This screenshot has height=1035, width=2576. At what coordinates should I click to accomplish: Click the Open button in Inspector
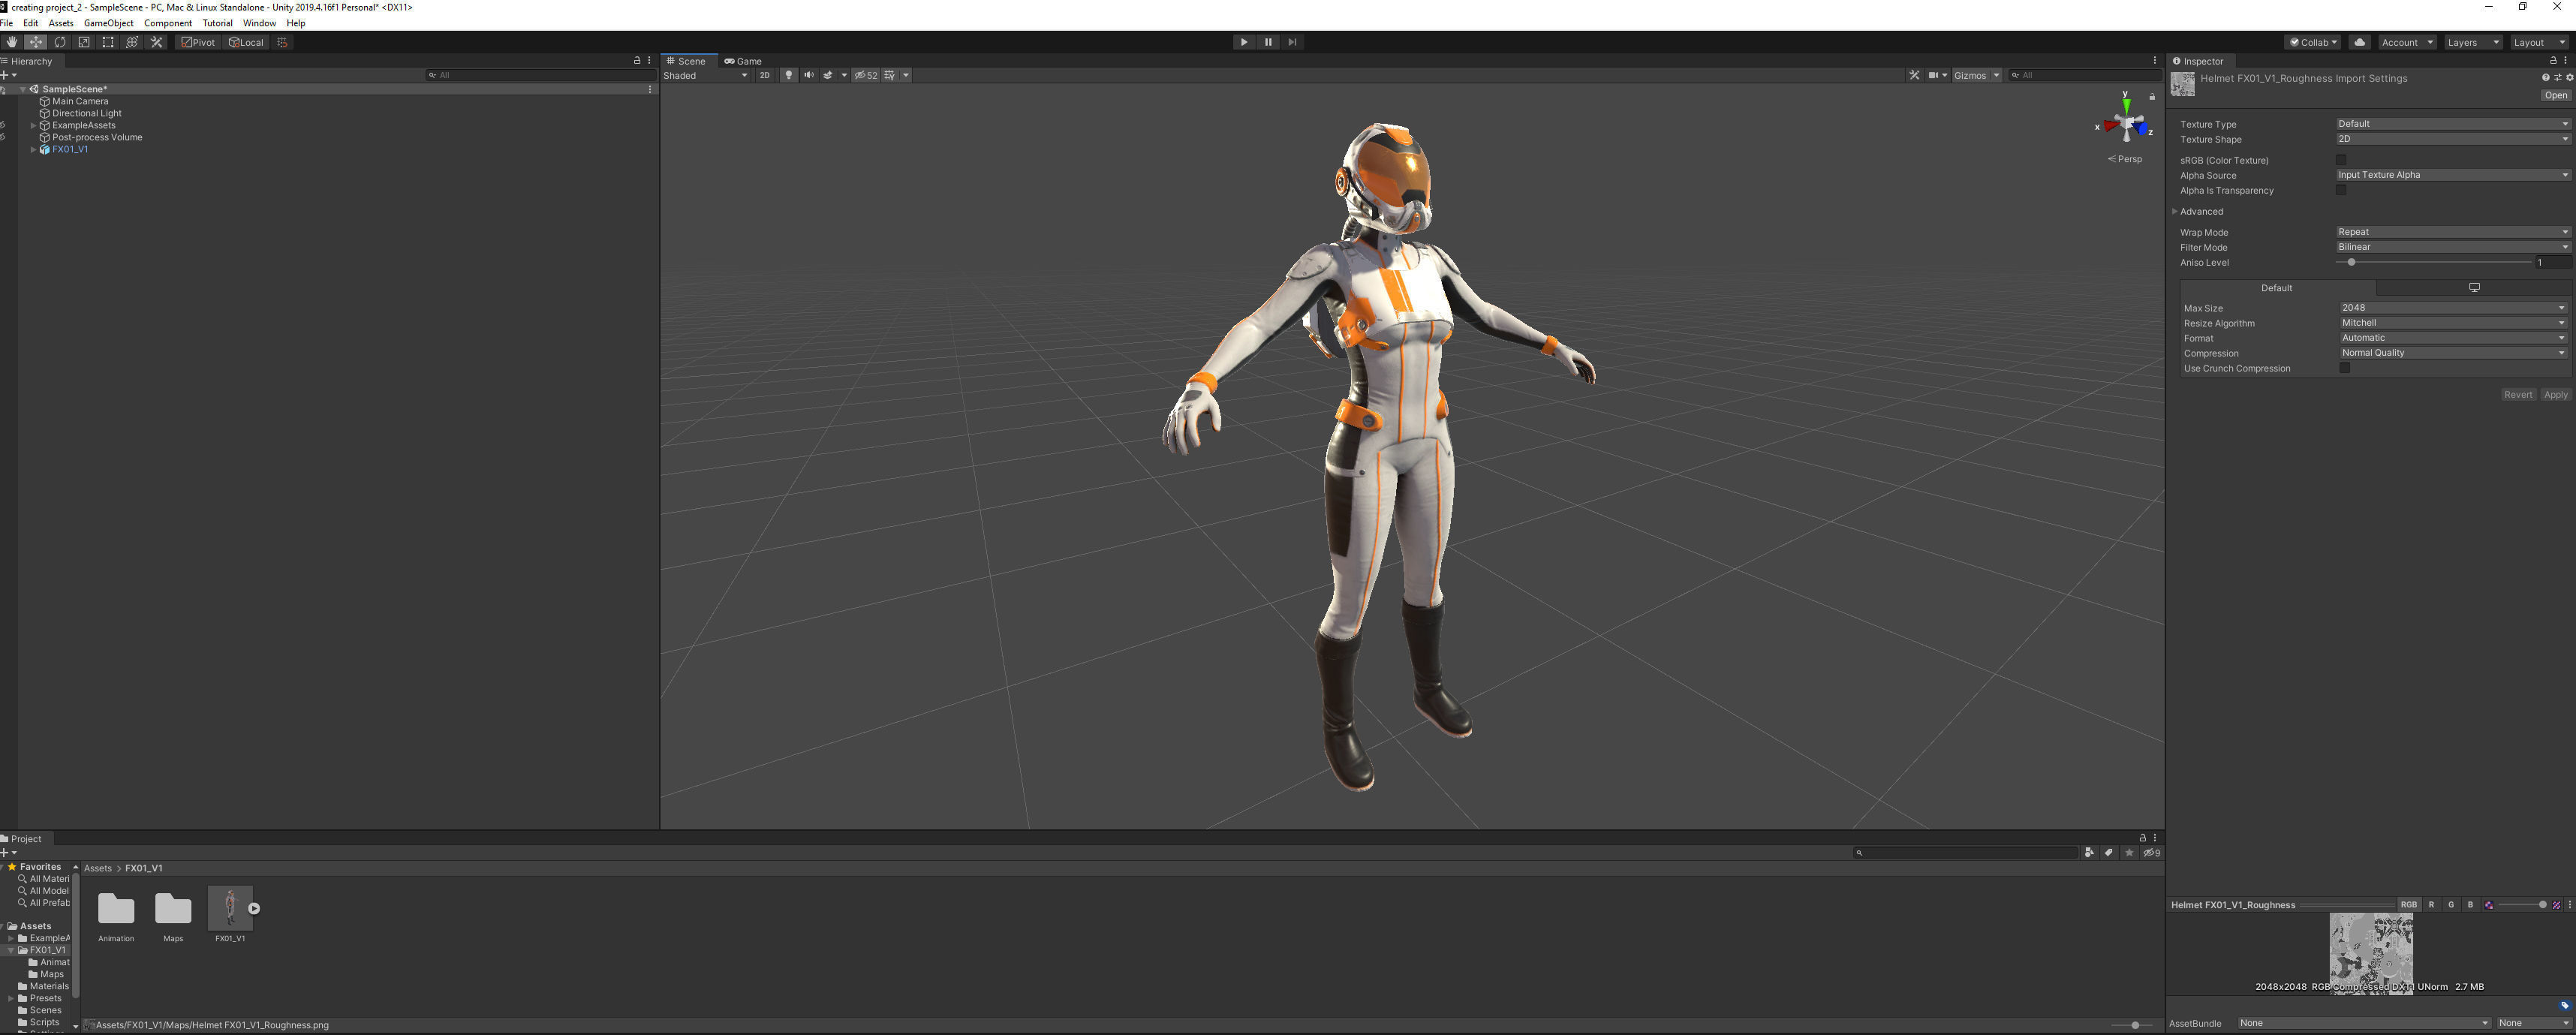coord(2555,96)
